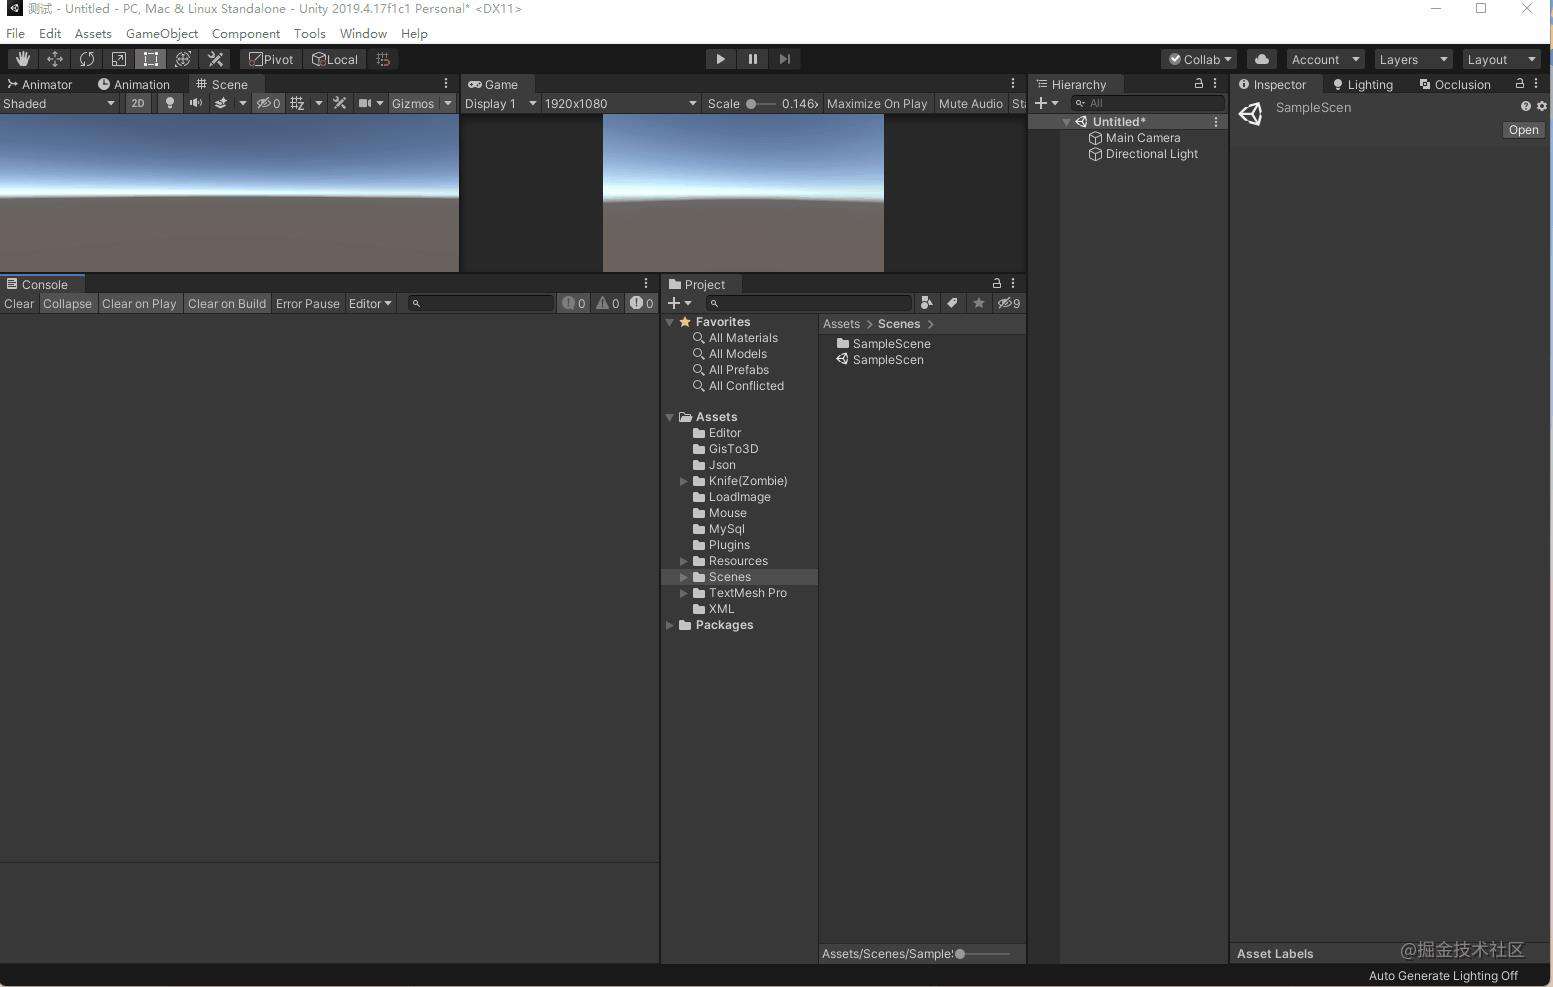Viewport: 1553px width, 987px height.
Task: Toggle hidden objects visibility in Scene
Action: pyautogui.click(x=268, y=103)
